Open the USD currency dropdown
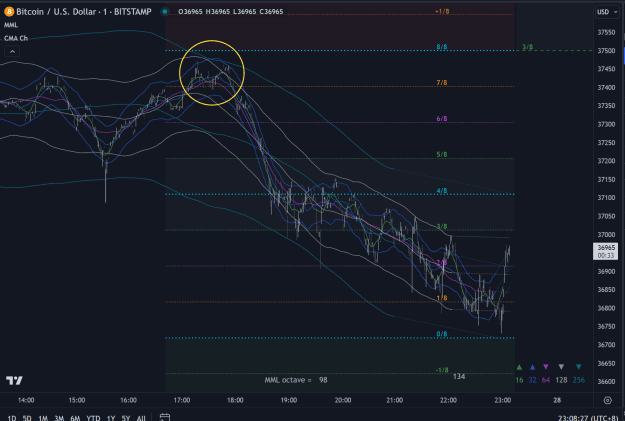The width and height of the screenshot is (625, 421). click(x=607, y=12)
